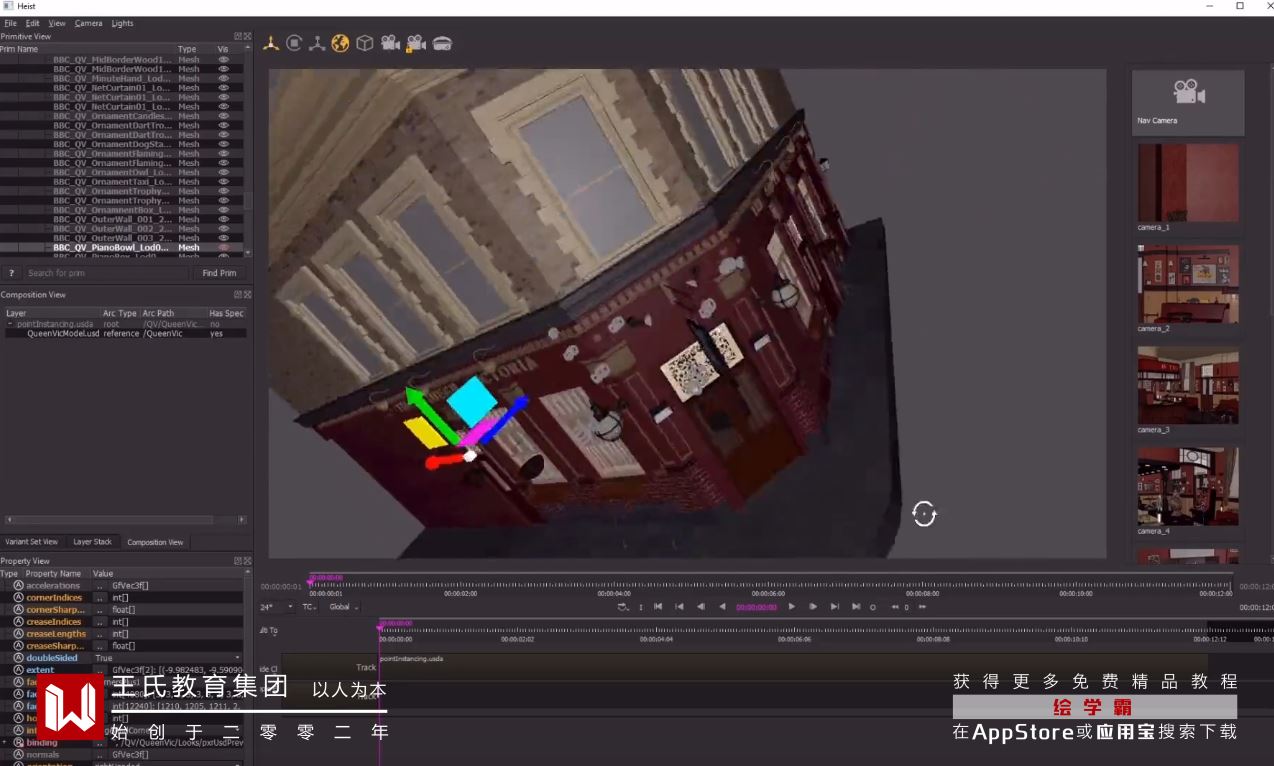The image size is (1274, 766).
Task: Hide the BBC_QV_OuterWall_003 mesh
Action: (224, 238)
